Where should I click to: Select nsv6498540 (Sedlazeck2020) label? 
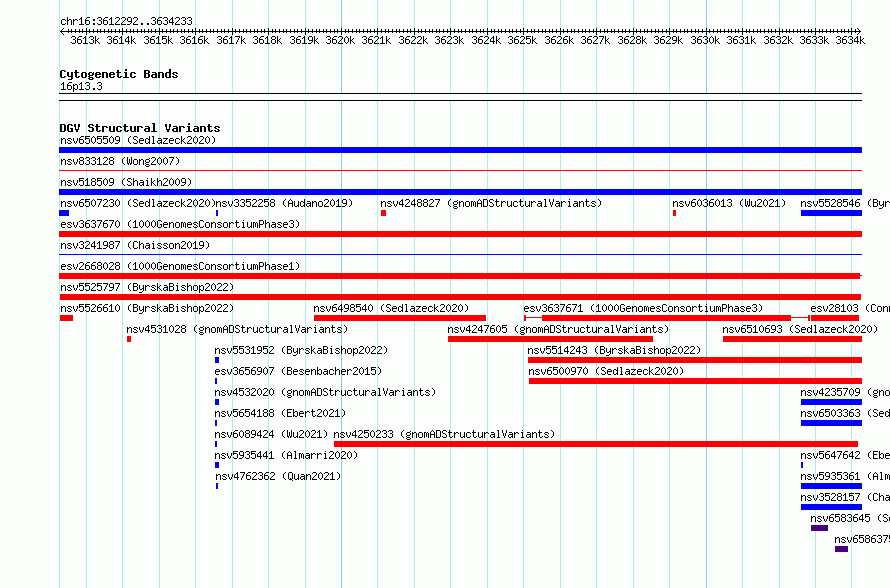pos(391,308)
